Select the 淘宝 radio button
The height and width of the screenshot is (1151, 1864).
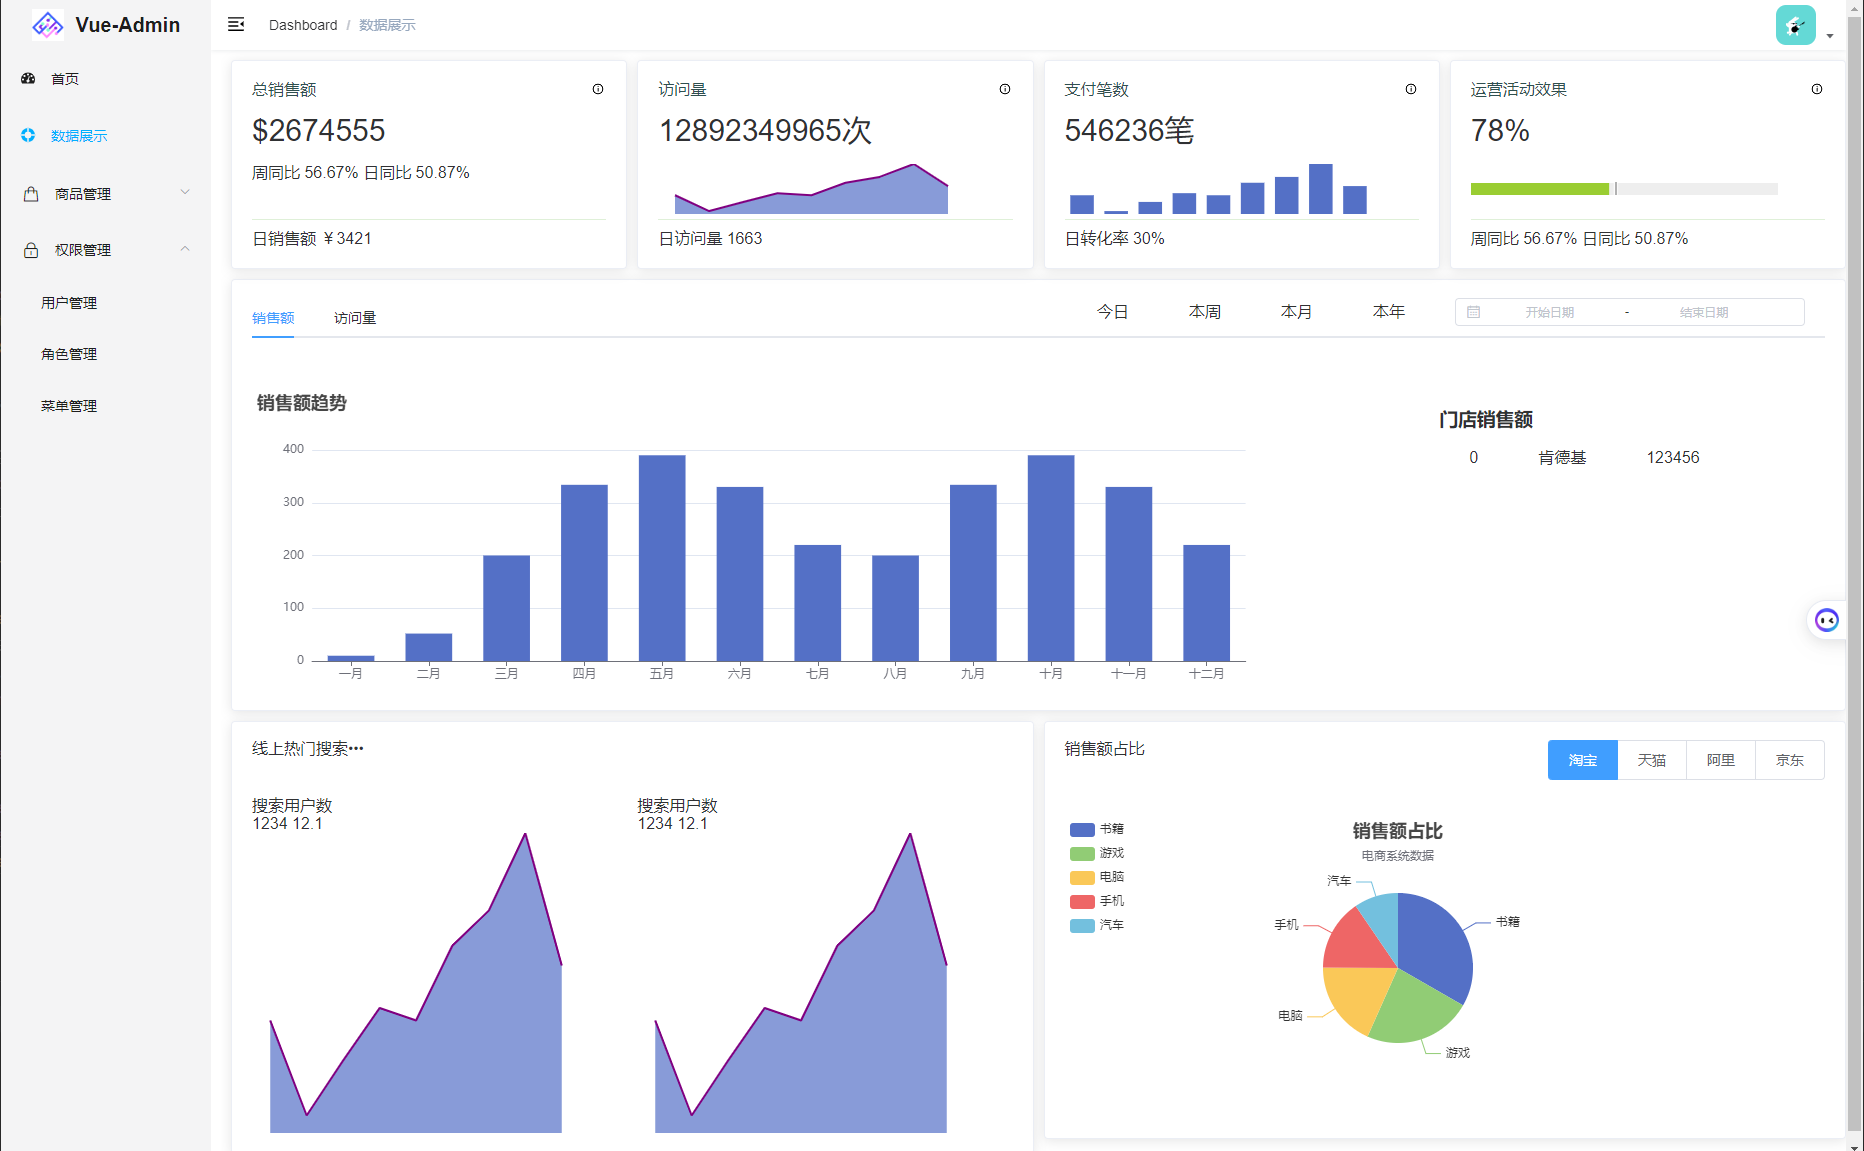coord(1582,760)
